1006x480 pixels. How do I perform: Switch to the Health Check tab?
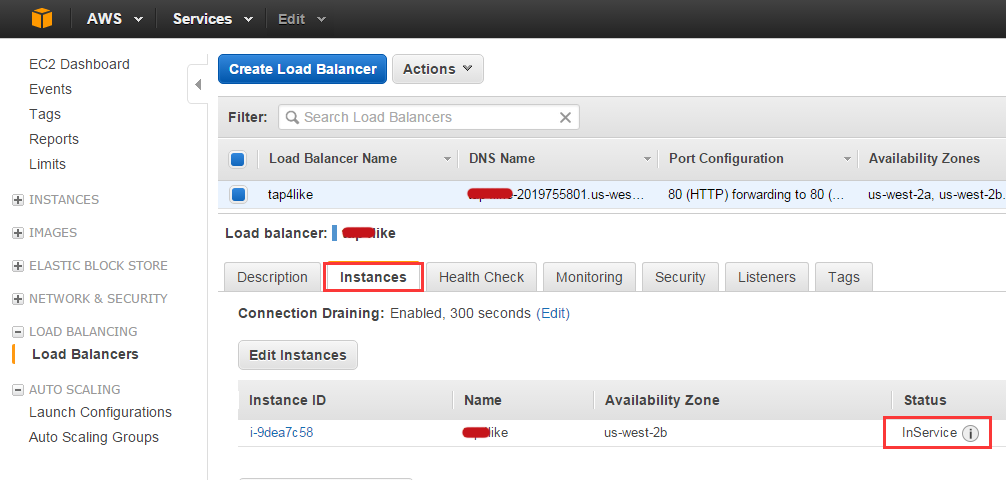point(481,277)
